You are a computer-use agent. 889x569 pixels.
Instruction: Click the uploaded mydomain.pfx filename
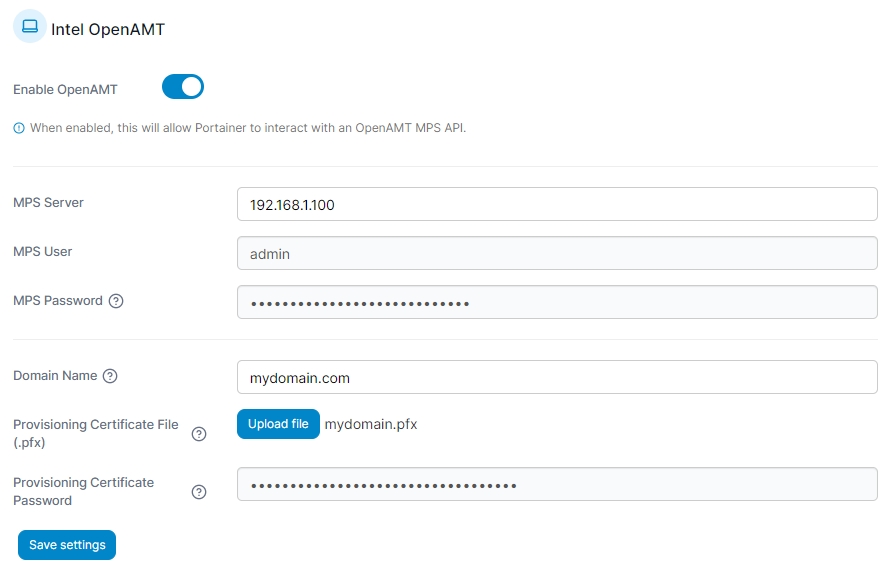tap(371, 424)
